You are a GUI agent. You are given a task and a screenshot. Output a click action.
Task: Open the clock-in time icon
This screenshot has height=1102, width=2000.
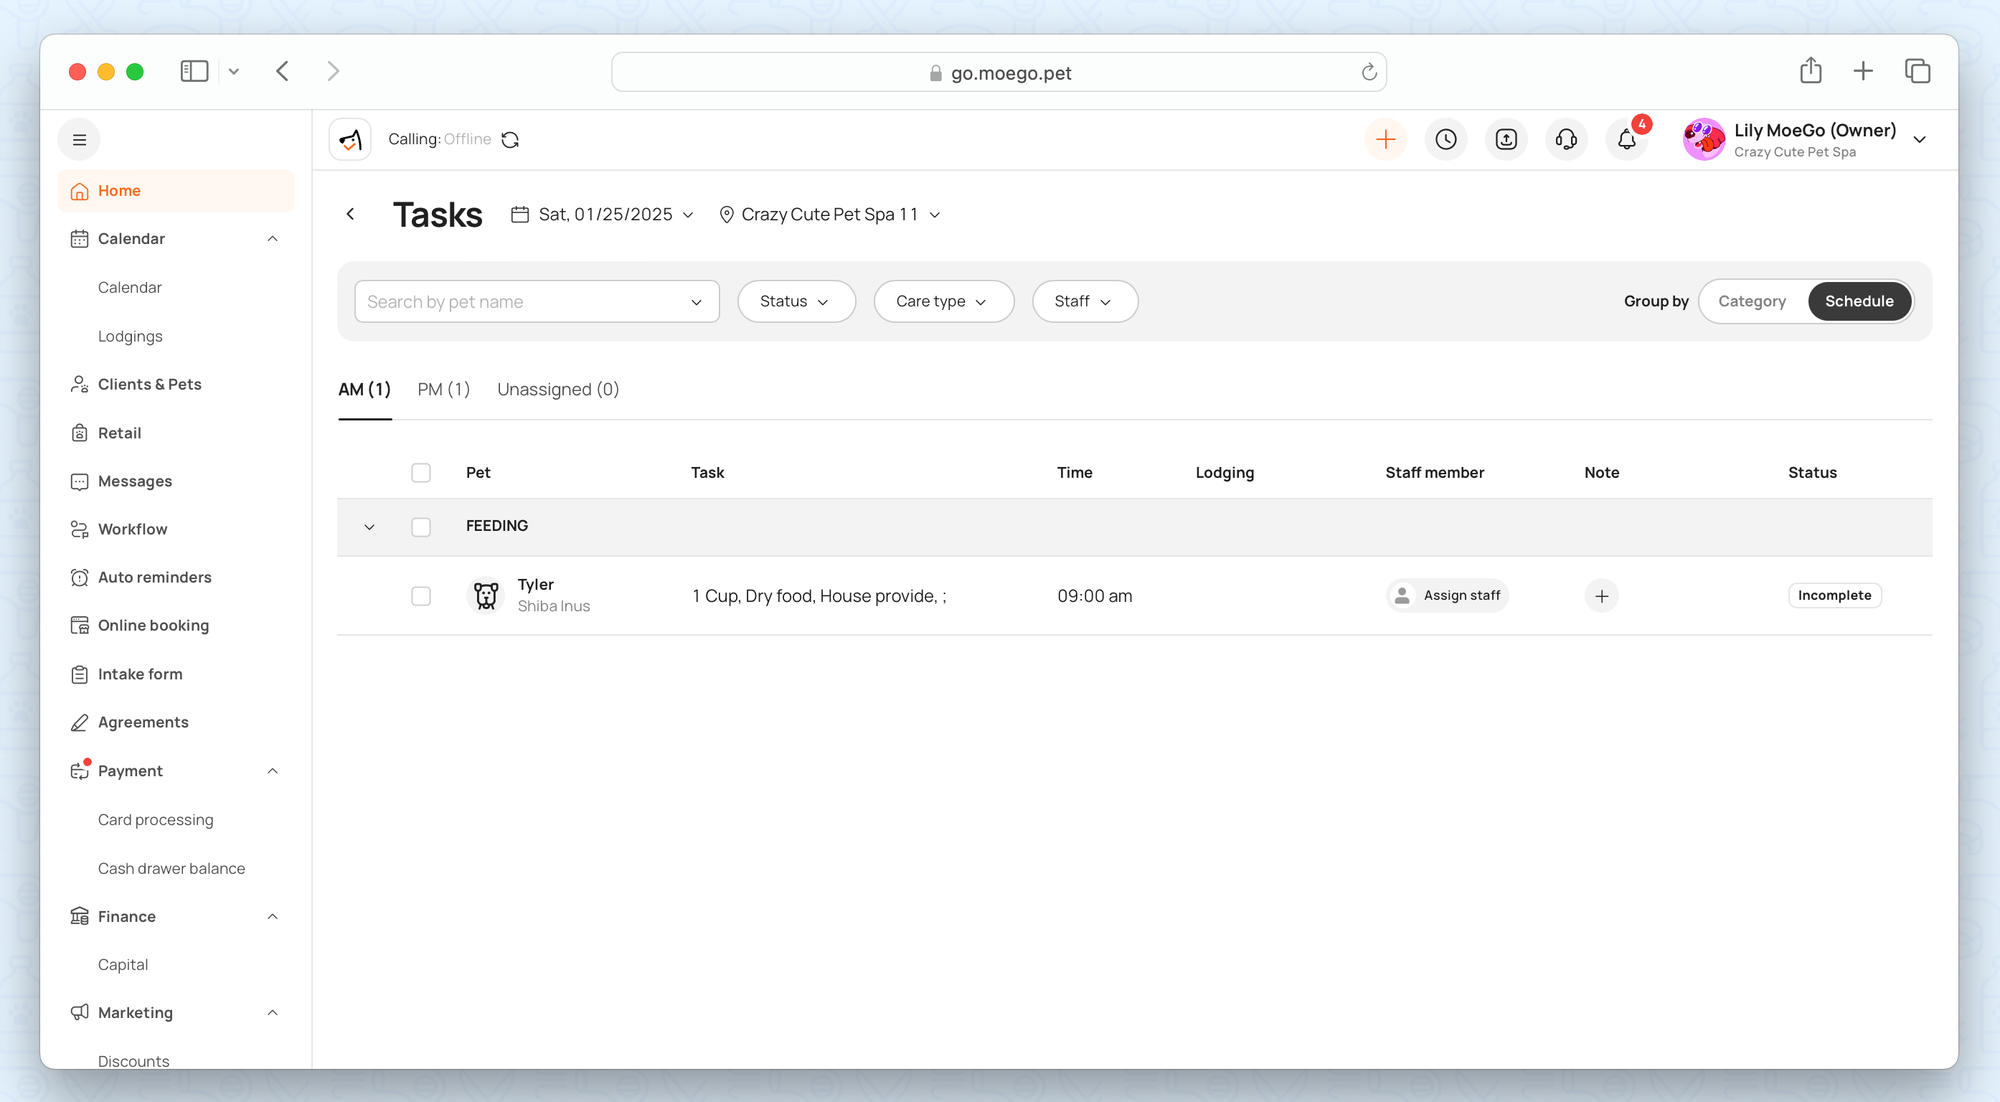1446,140
